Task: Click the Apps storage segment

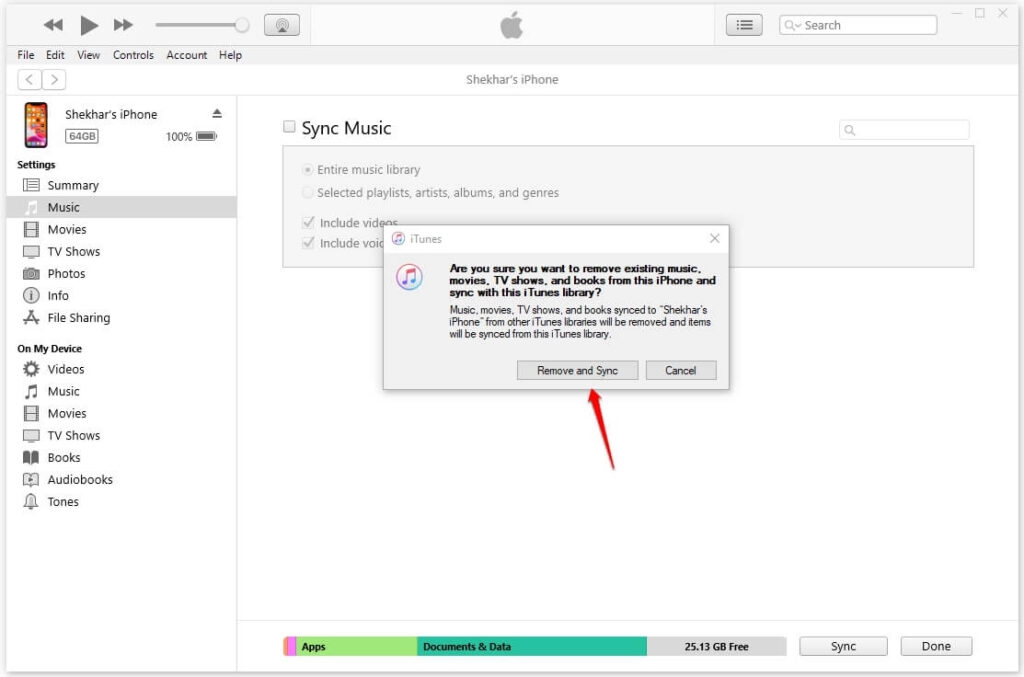Action: tap(357, 646)
